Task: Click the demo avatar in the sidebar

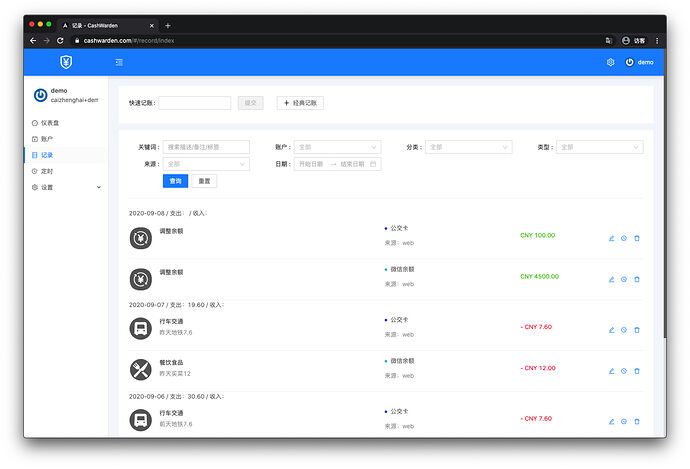Action: pyautogui.click(x=40, y=95)
